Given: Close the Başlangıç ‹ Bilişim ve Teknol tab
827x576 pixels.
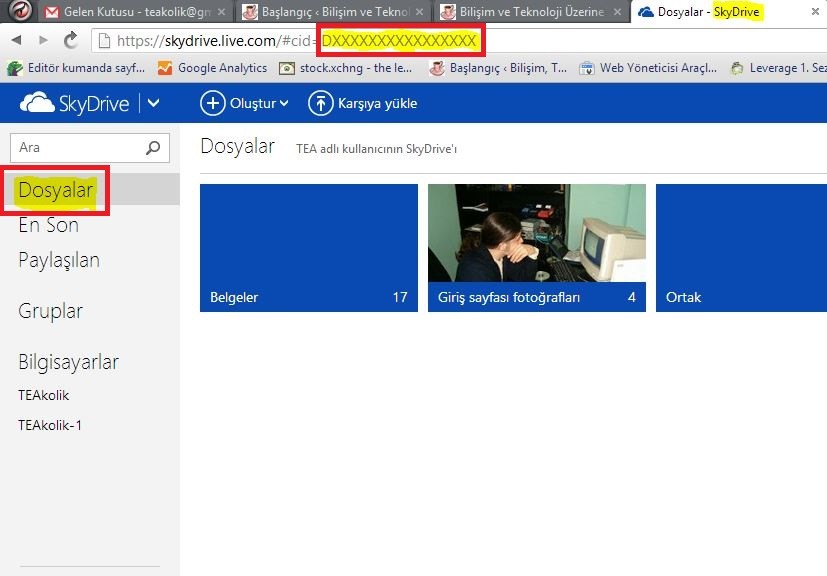Looking at the screenshot, I should (419, 12).
